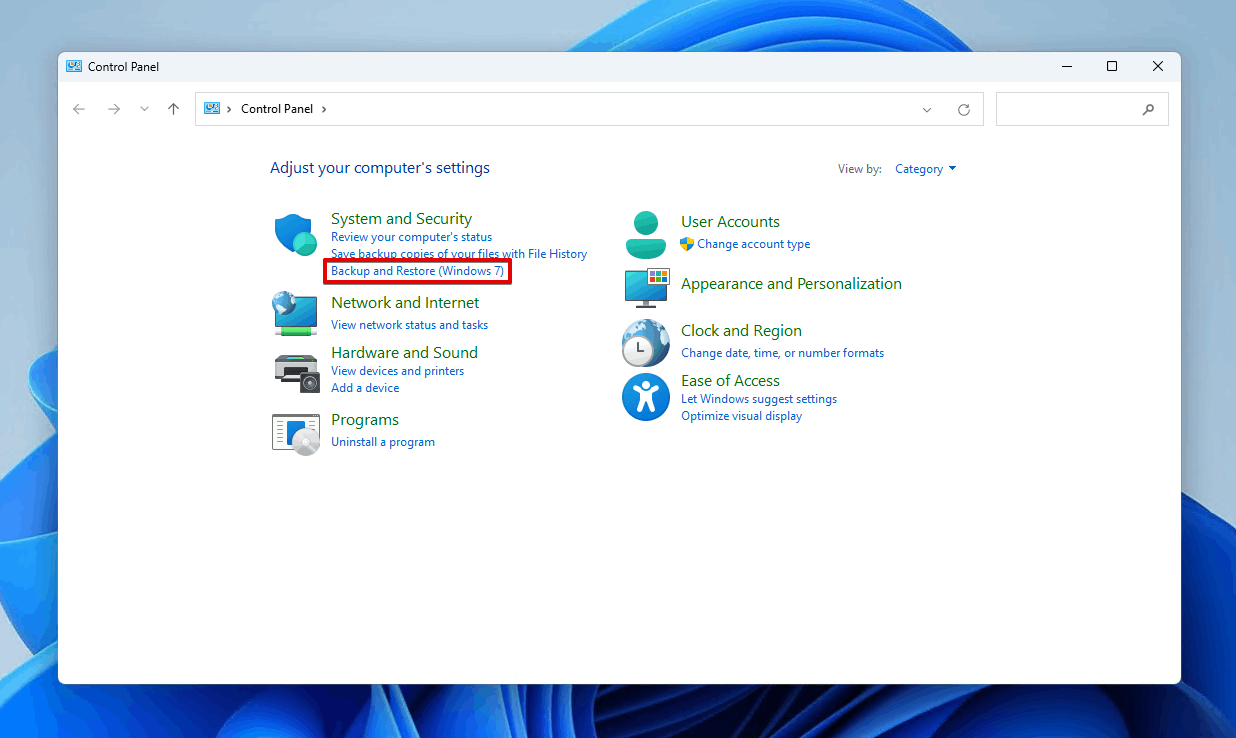Refresh the Control Panel view

pyautogui.click(x=964, y=110)
